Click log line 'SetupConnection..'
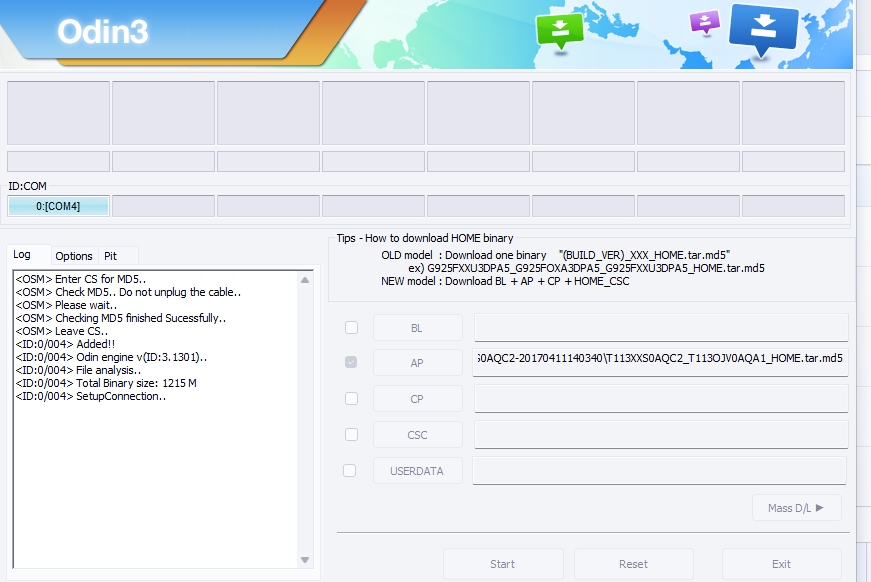This screenshot has height=582, width=871. click(91, 397)
